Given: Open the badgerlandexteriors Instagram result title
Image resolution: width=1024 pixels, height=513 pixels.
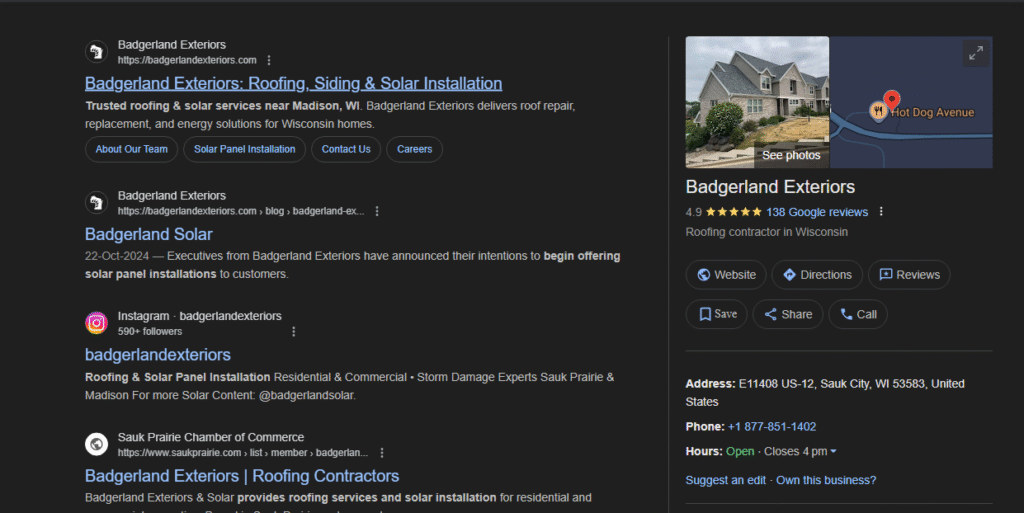Looking at the screenshot, I should 157,354.
